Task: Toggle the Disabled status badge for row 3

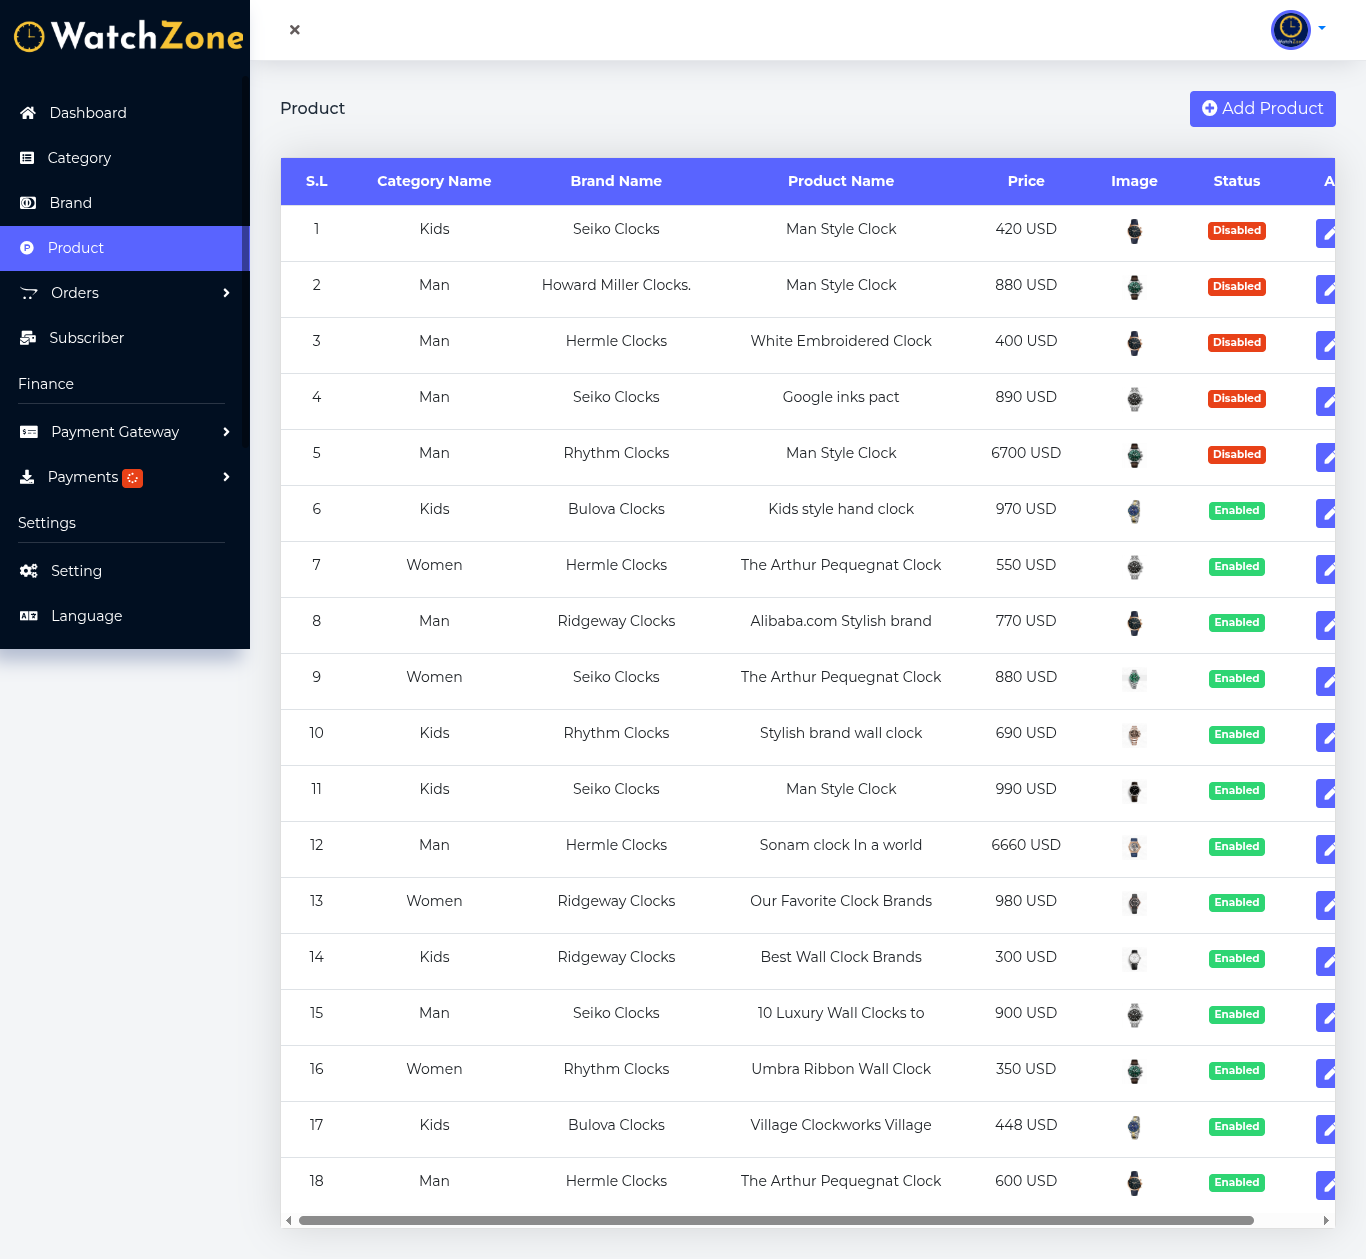Action: tap(1236, 342)
